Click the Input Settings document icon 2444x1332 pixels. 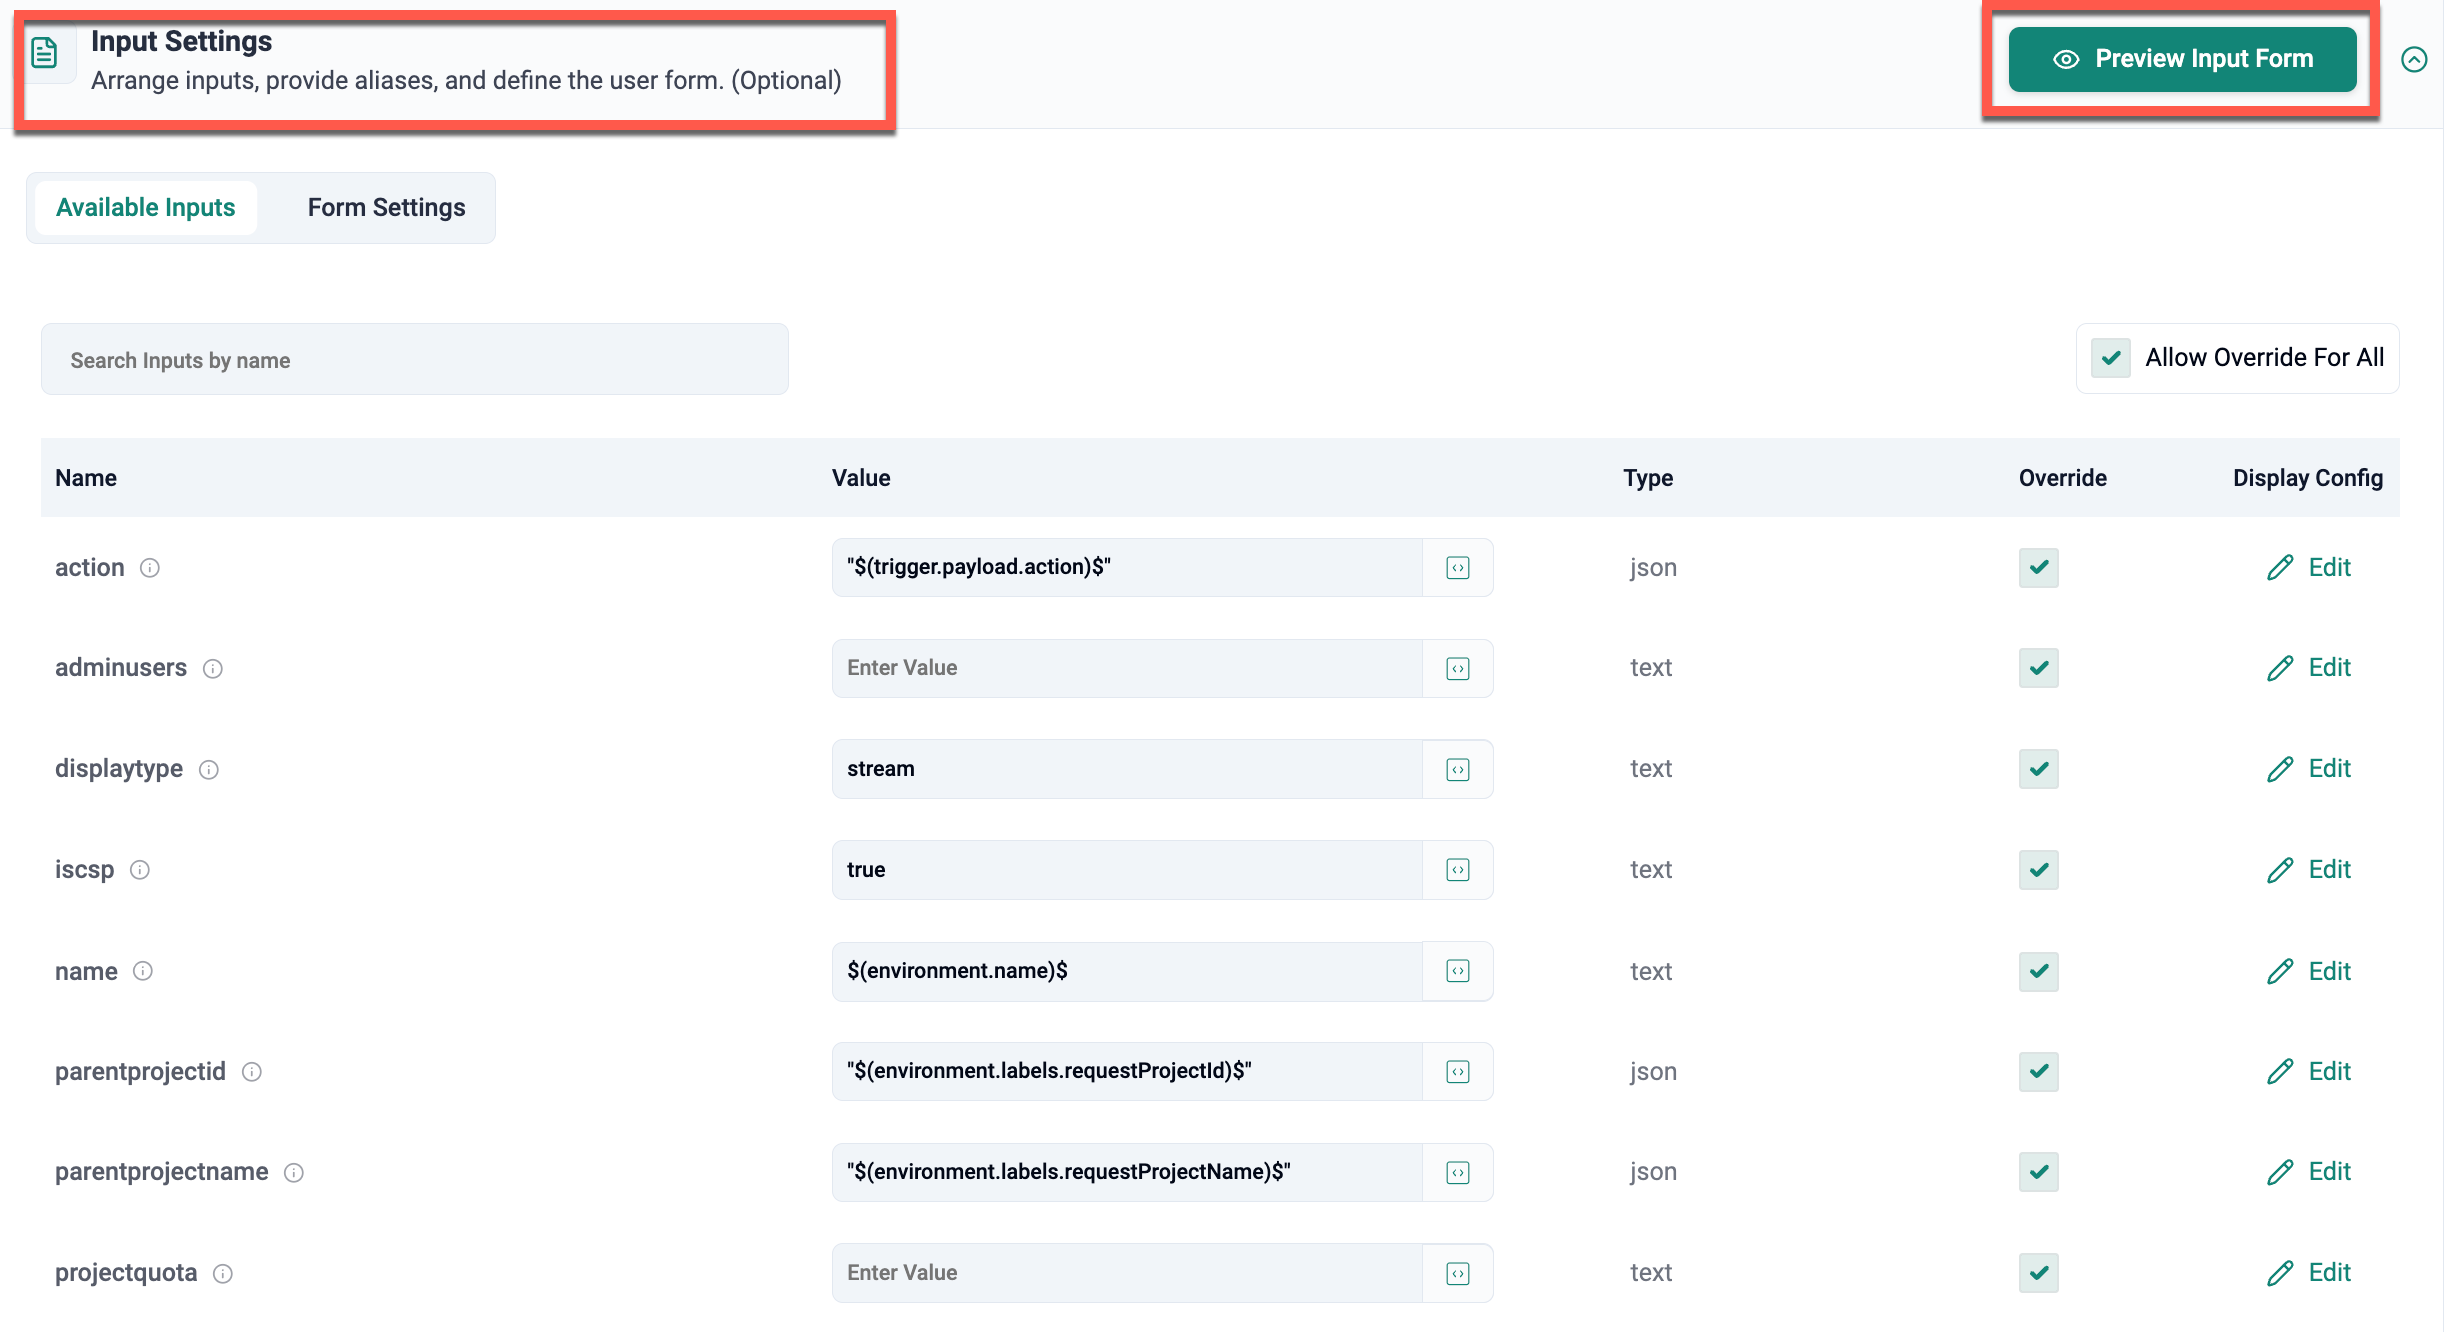[x=45, y=53]
